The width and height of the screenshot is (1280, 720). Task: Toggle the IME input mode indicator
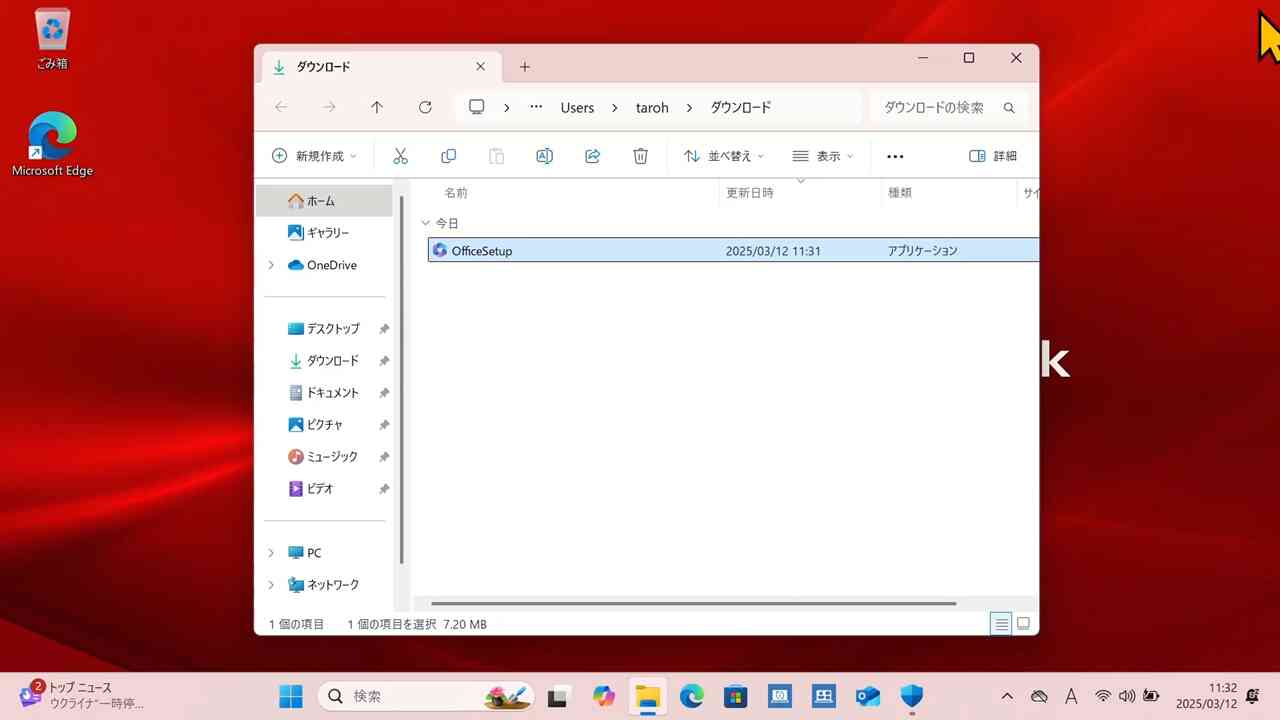coord(1070,696)
